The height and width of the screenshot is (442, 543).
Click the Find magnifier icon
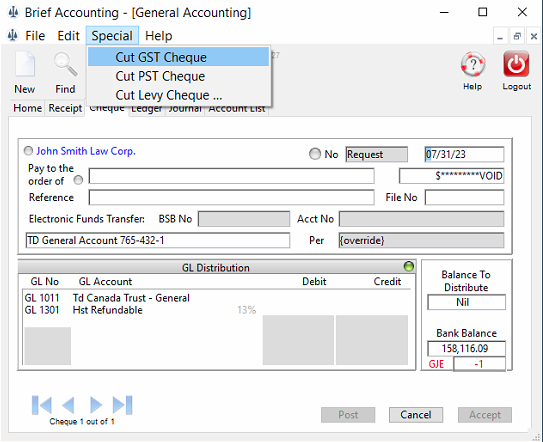pos(65,64)
